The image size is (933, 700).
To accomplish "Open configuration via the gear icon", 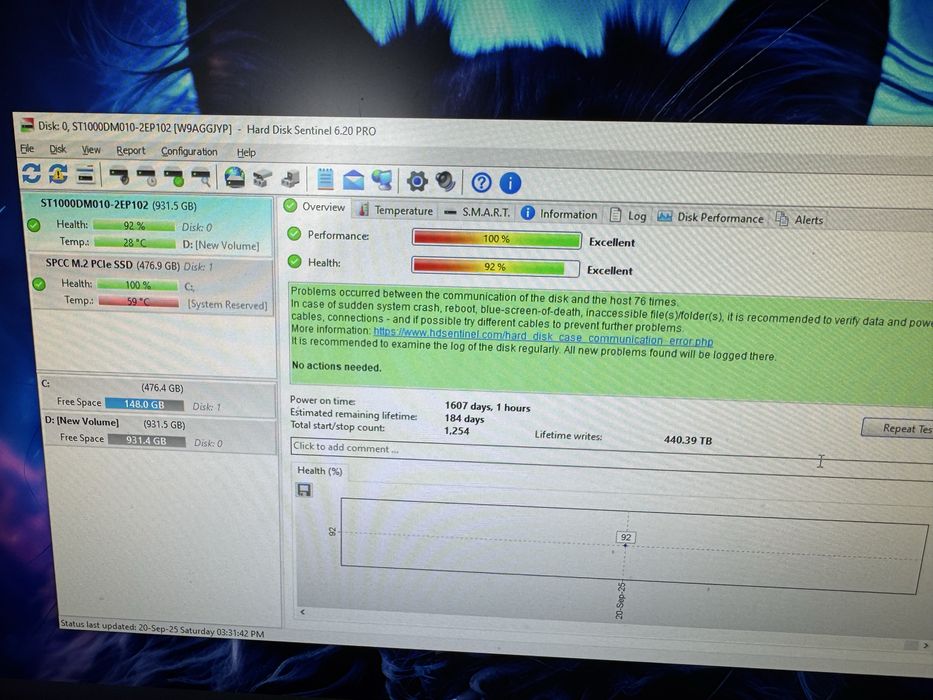I will pyautogui.click(x=417, y=181).
